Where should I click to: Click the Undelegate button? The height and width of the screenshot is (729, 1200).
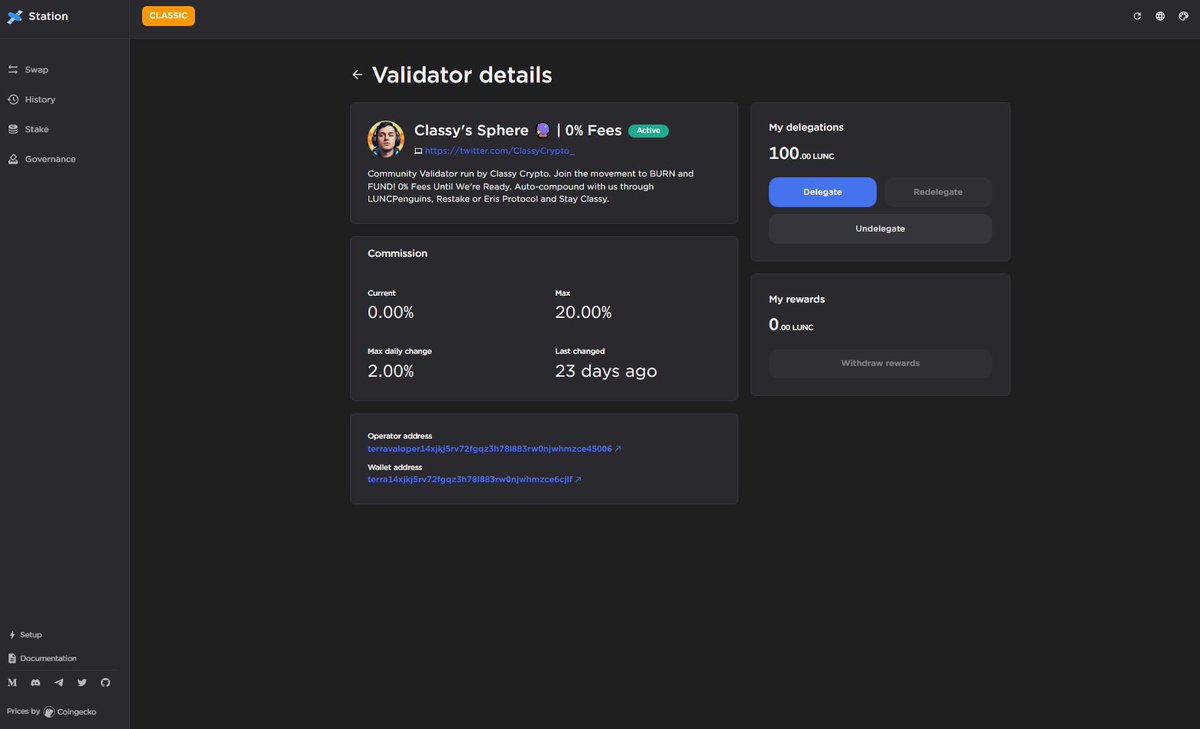(x=880, y=229)
